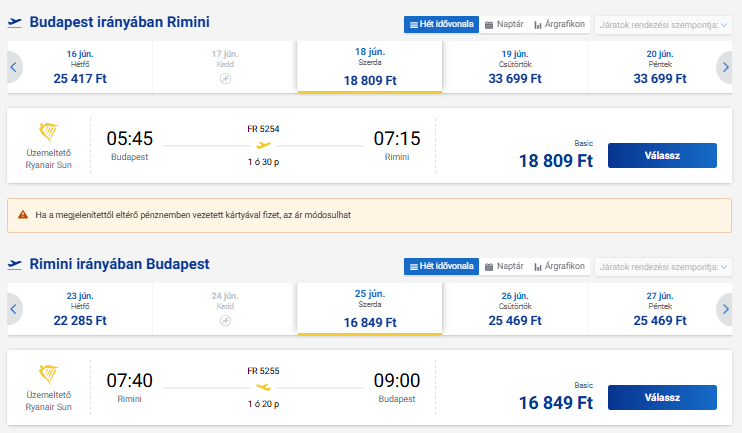
Task: Select return Hét idővonala view
Action: (x=441, y=266)
